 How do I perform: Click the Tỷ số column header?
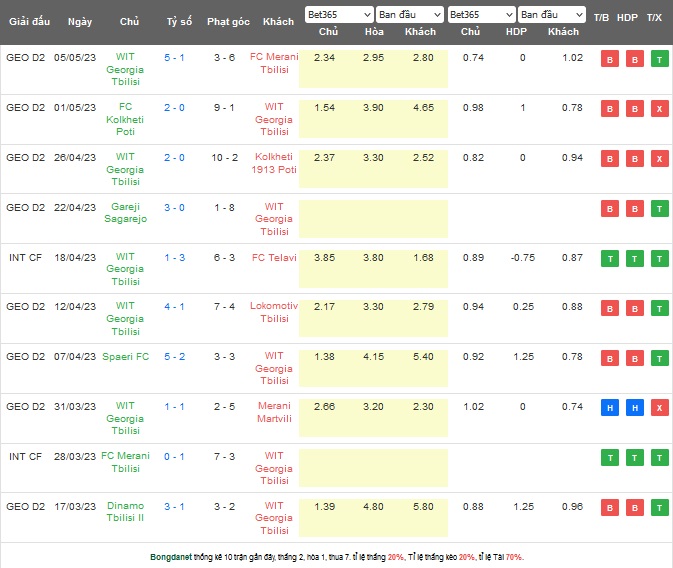pos(180,21)
